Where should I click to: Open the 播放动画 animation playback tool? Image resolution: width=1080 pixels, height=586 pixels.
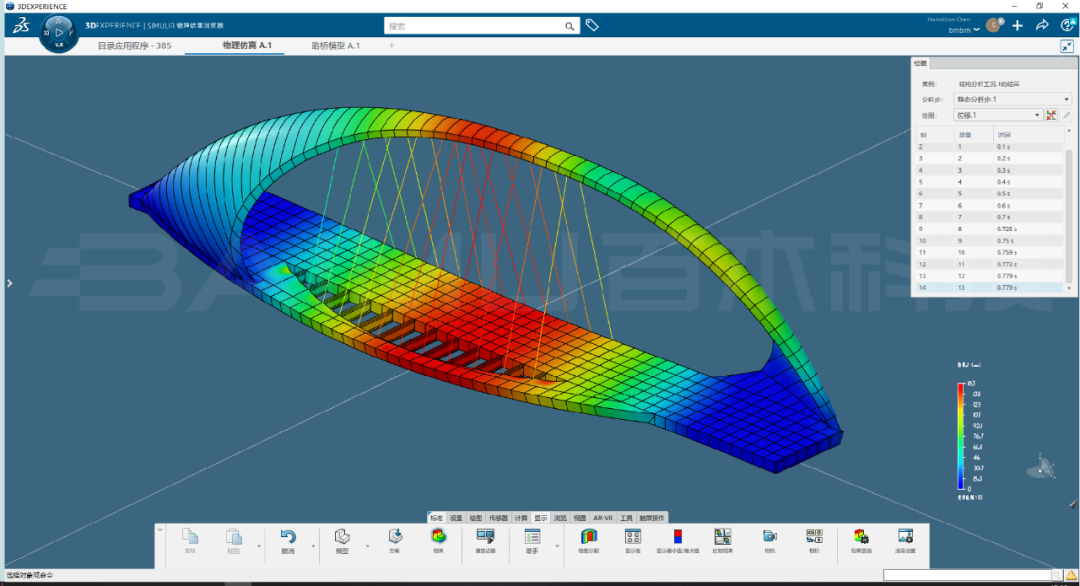click(486, 538)
